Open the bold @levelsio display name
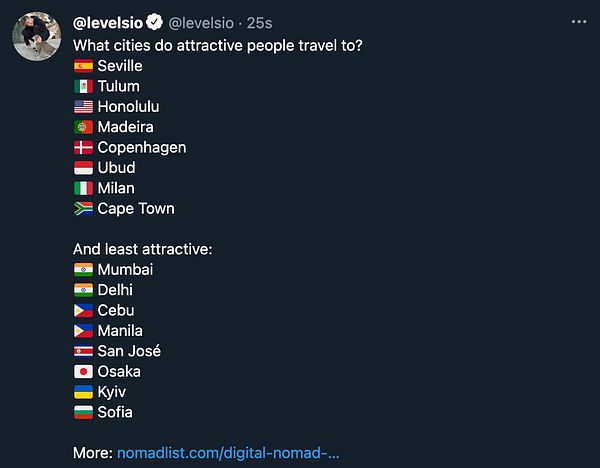Image resolution: width=600 pixels, height=468 pixels. click(x=109, y=21)
